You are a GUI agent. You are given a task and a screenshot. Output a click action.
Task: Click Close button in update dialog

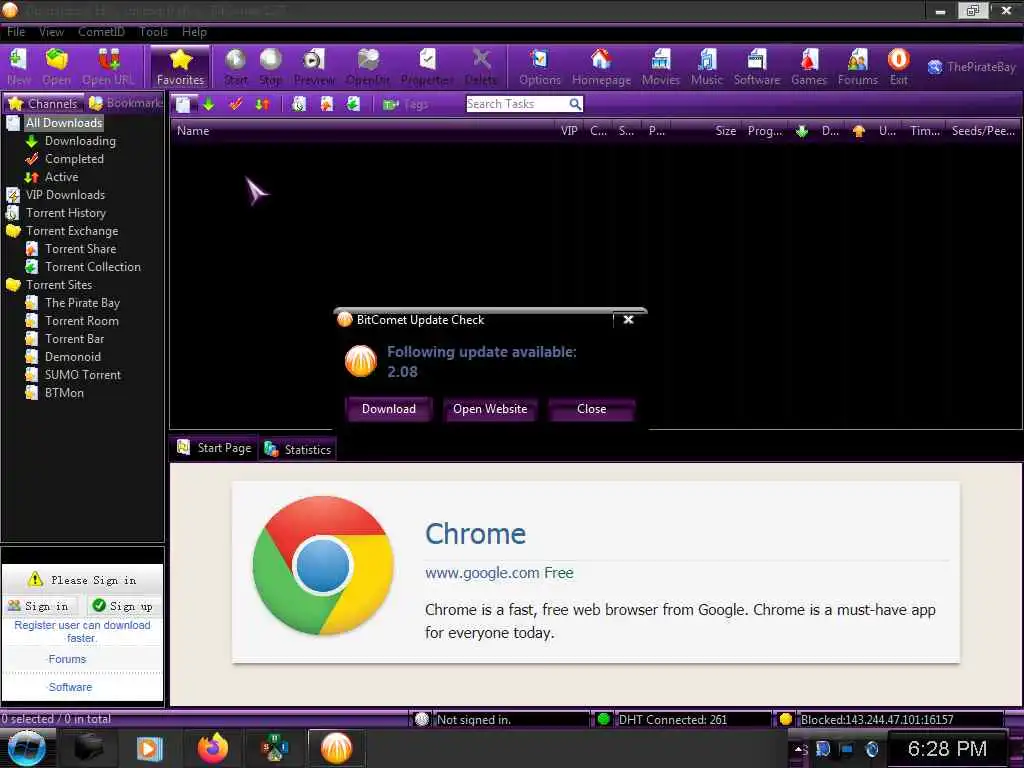[592, 409]
